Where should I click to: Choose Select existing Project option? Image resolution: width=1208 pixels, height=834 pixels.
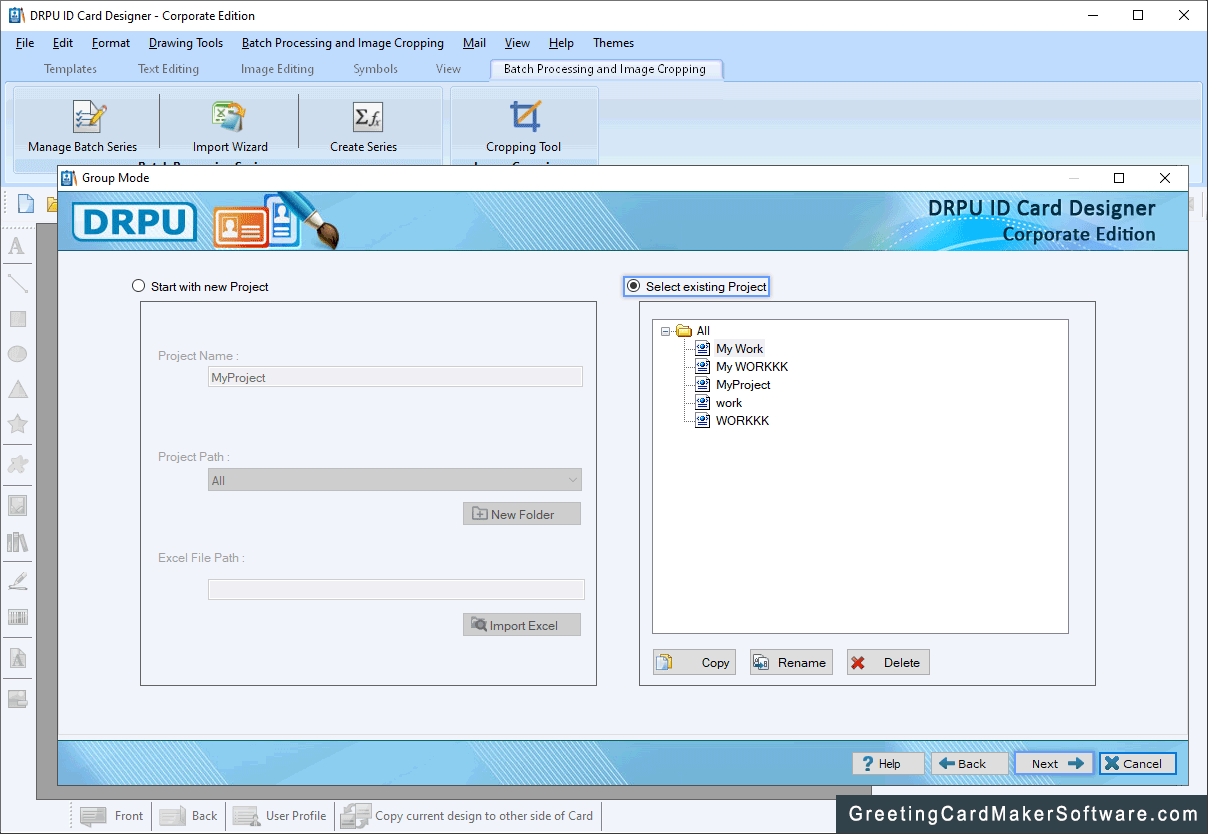point(696,286)
